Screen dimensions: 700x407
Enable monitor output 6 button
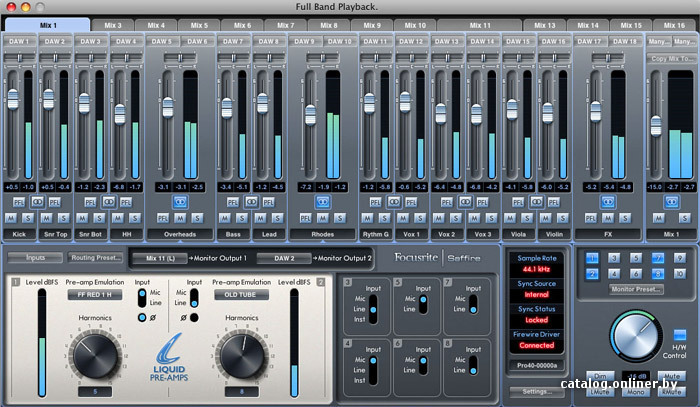coord(636,274)
